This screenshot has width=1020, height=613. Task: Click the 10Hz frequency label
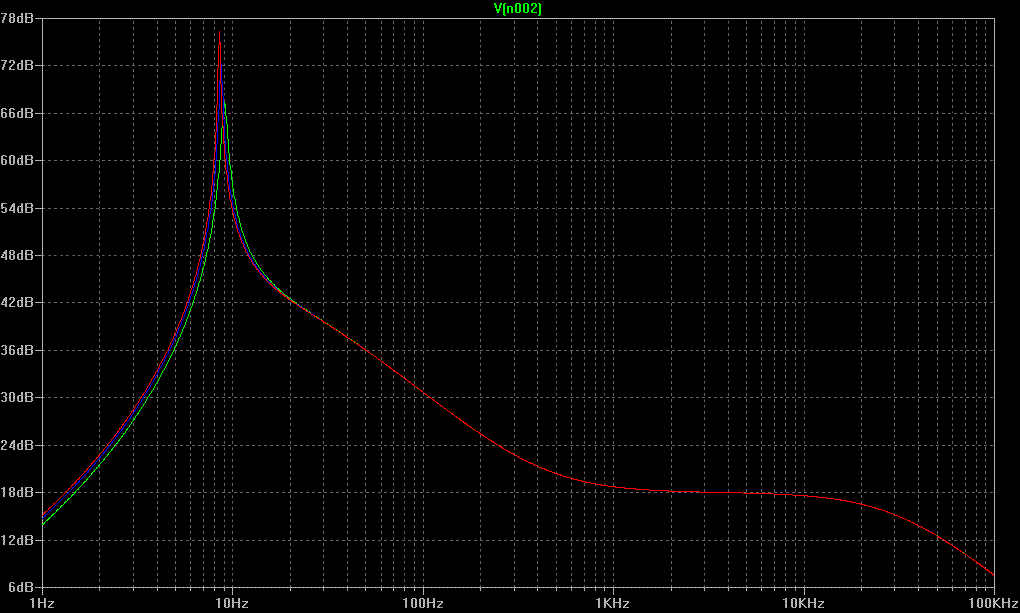tap(232, 603)
